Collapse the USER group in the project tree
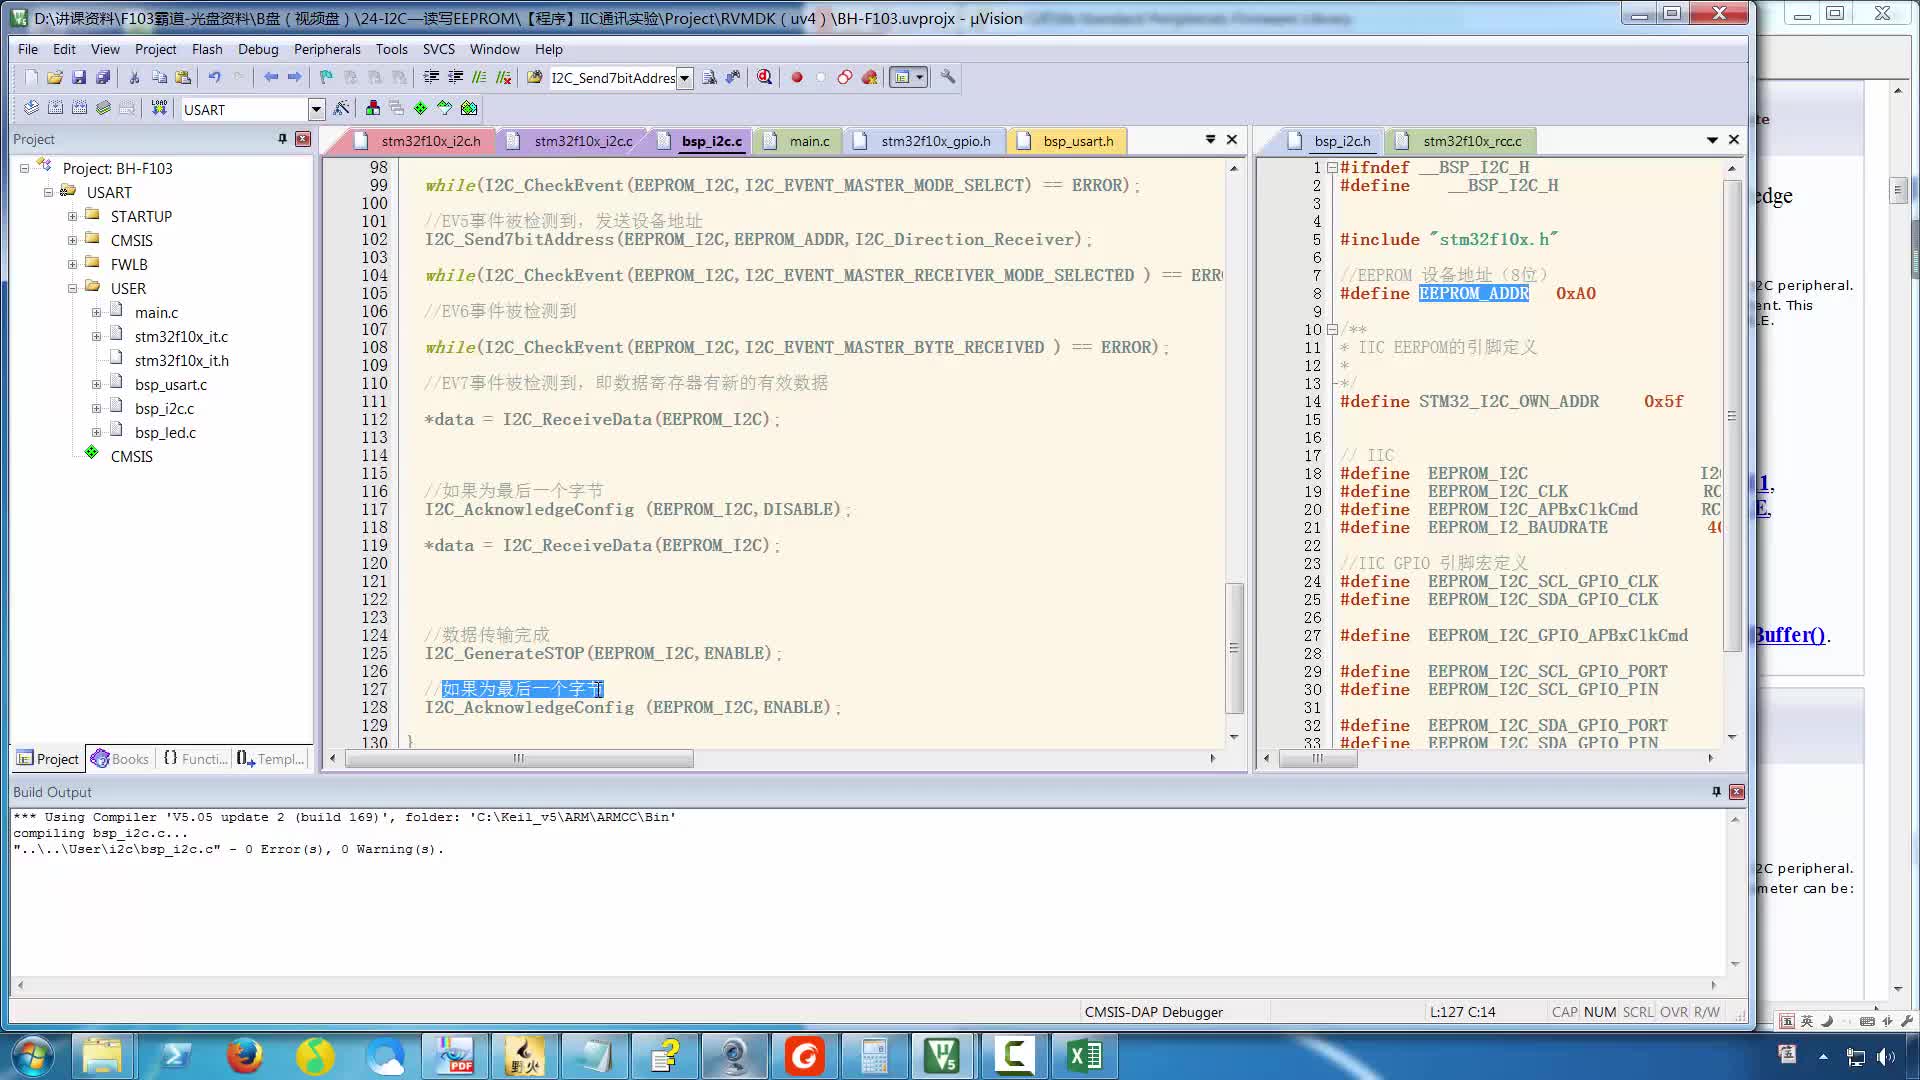 coord(72,288)
